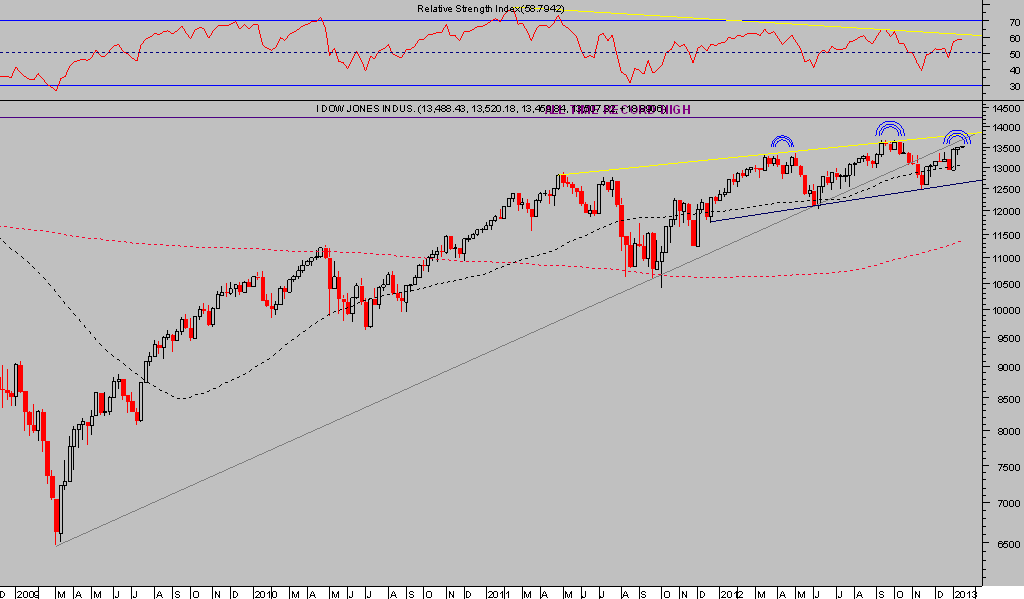Select the first triple-arc marker near April 2012
The height and width of the screenshot is (599, 1024).
pos(782,143)
